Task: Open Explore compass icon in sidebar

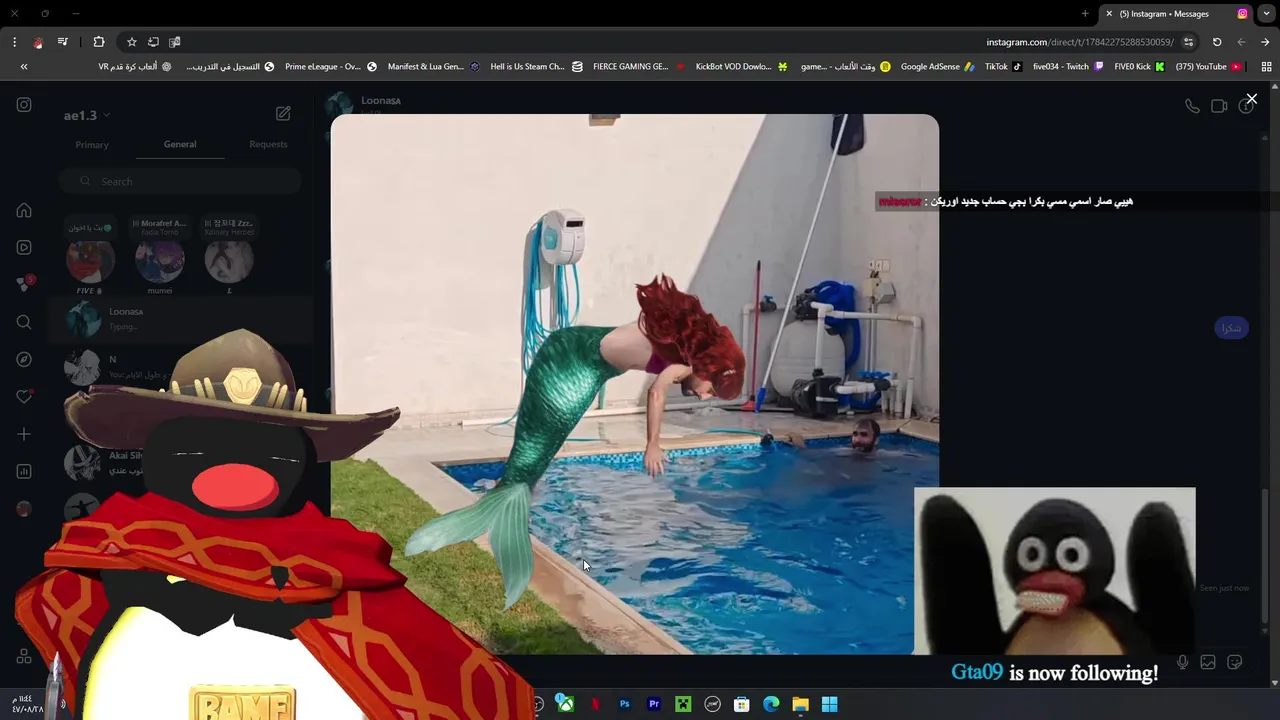Action: tap(24, 359)
